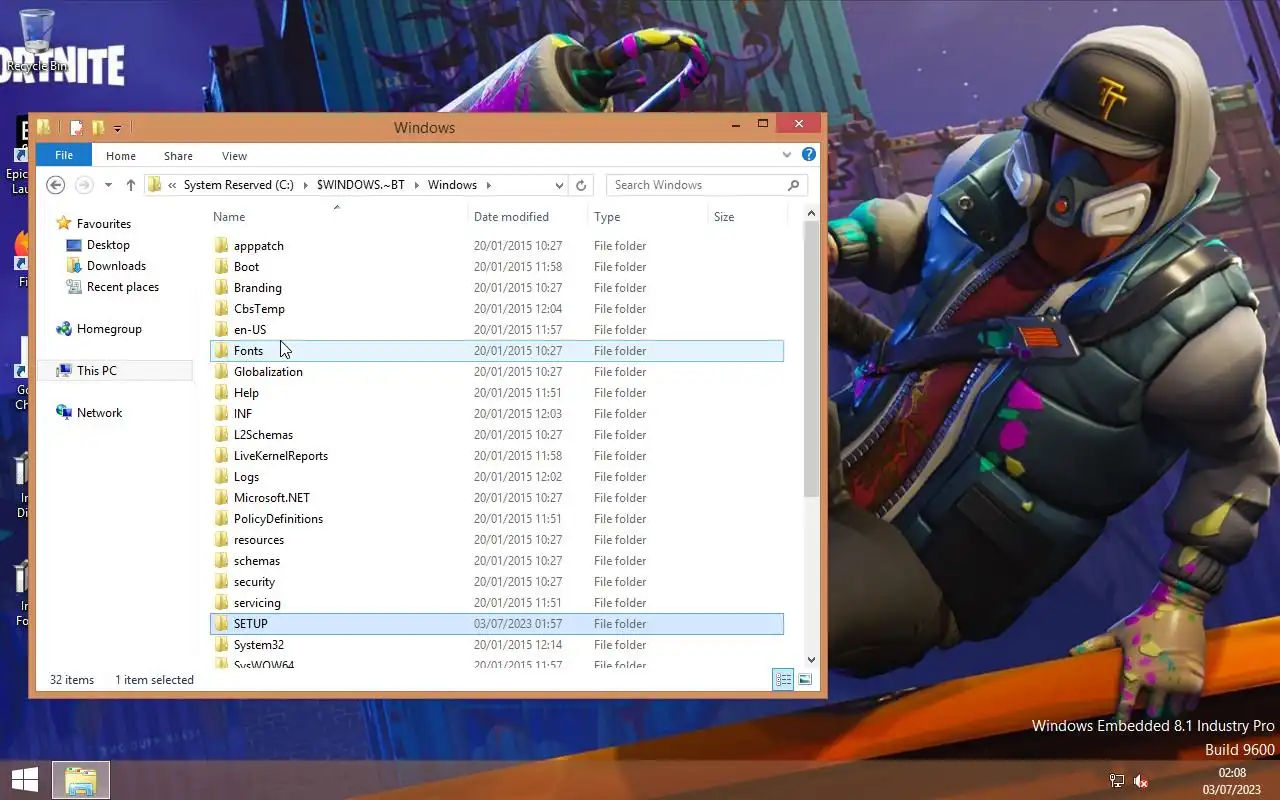Click the servicing folder name
This screenshot has height=800, width=1280.
pos(257,603)
